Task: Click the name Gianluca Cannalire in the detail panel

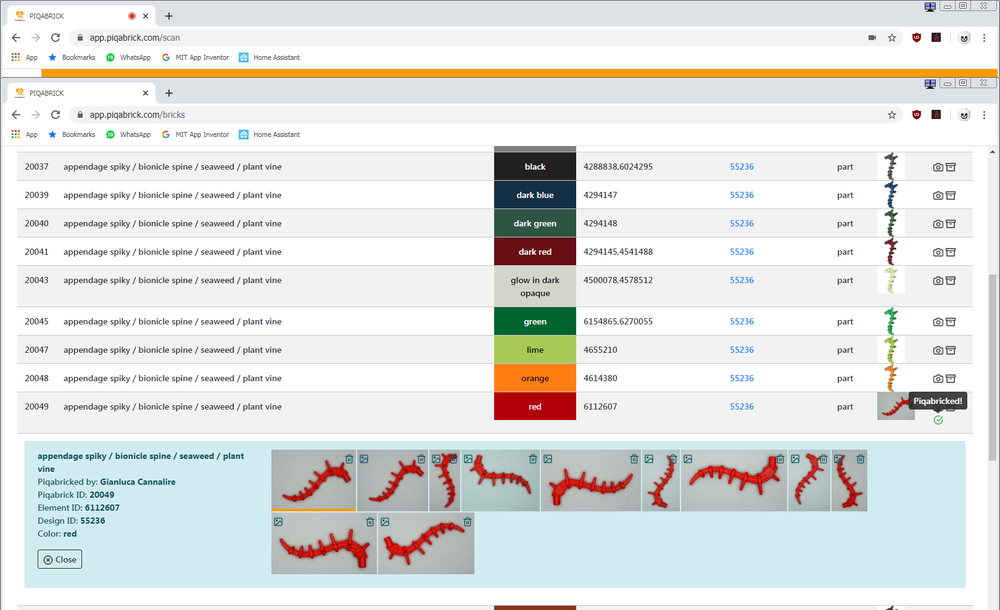Action: click(x=138, y=482)
